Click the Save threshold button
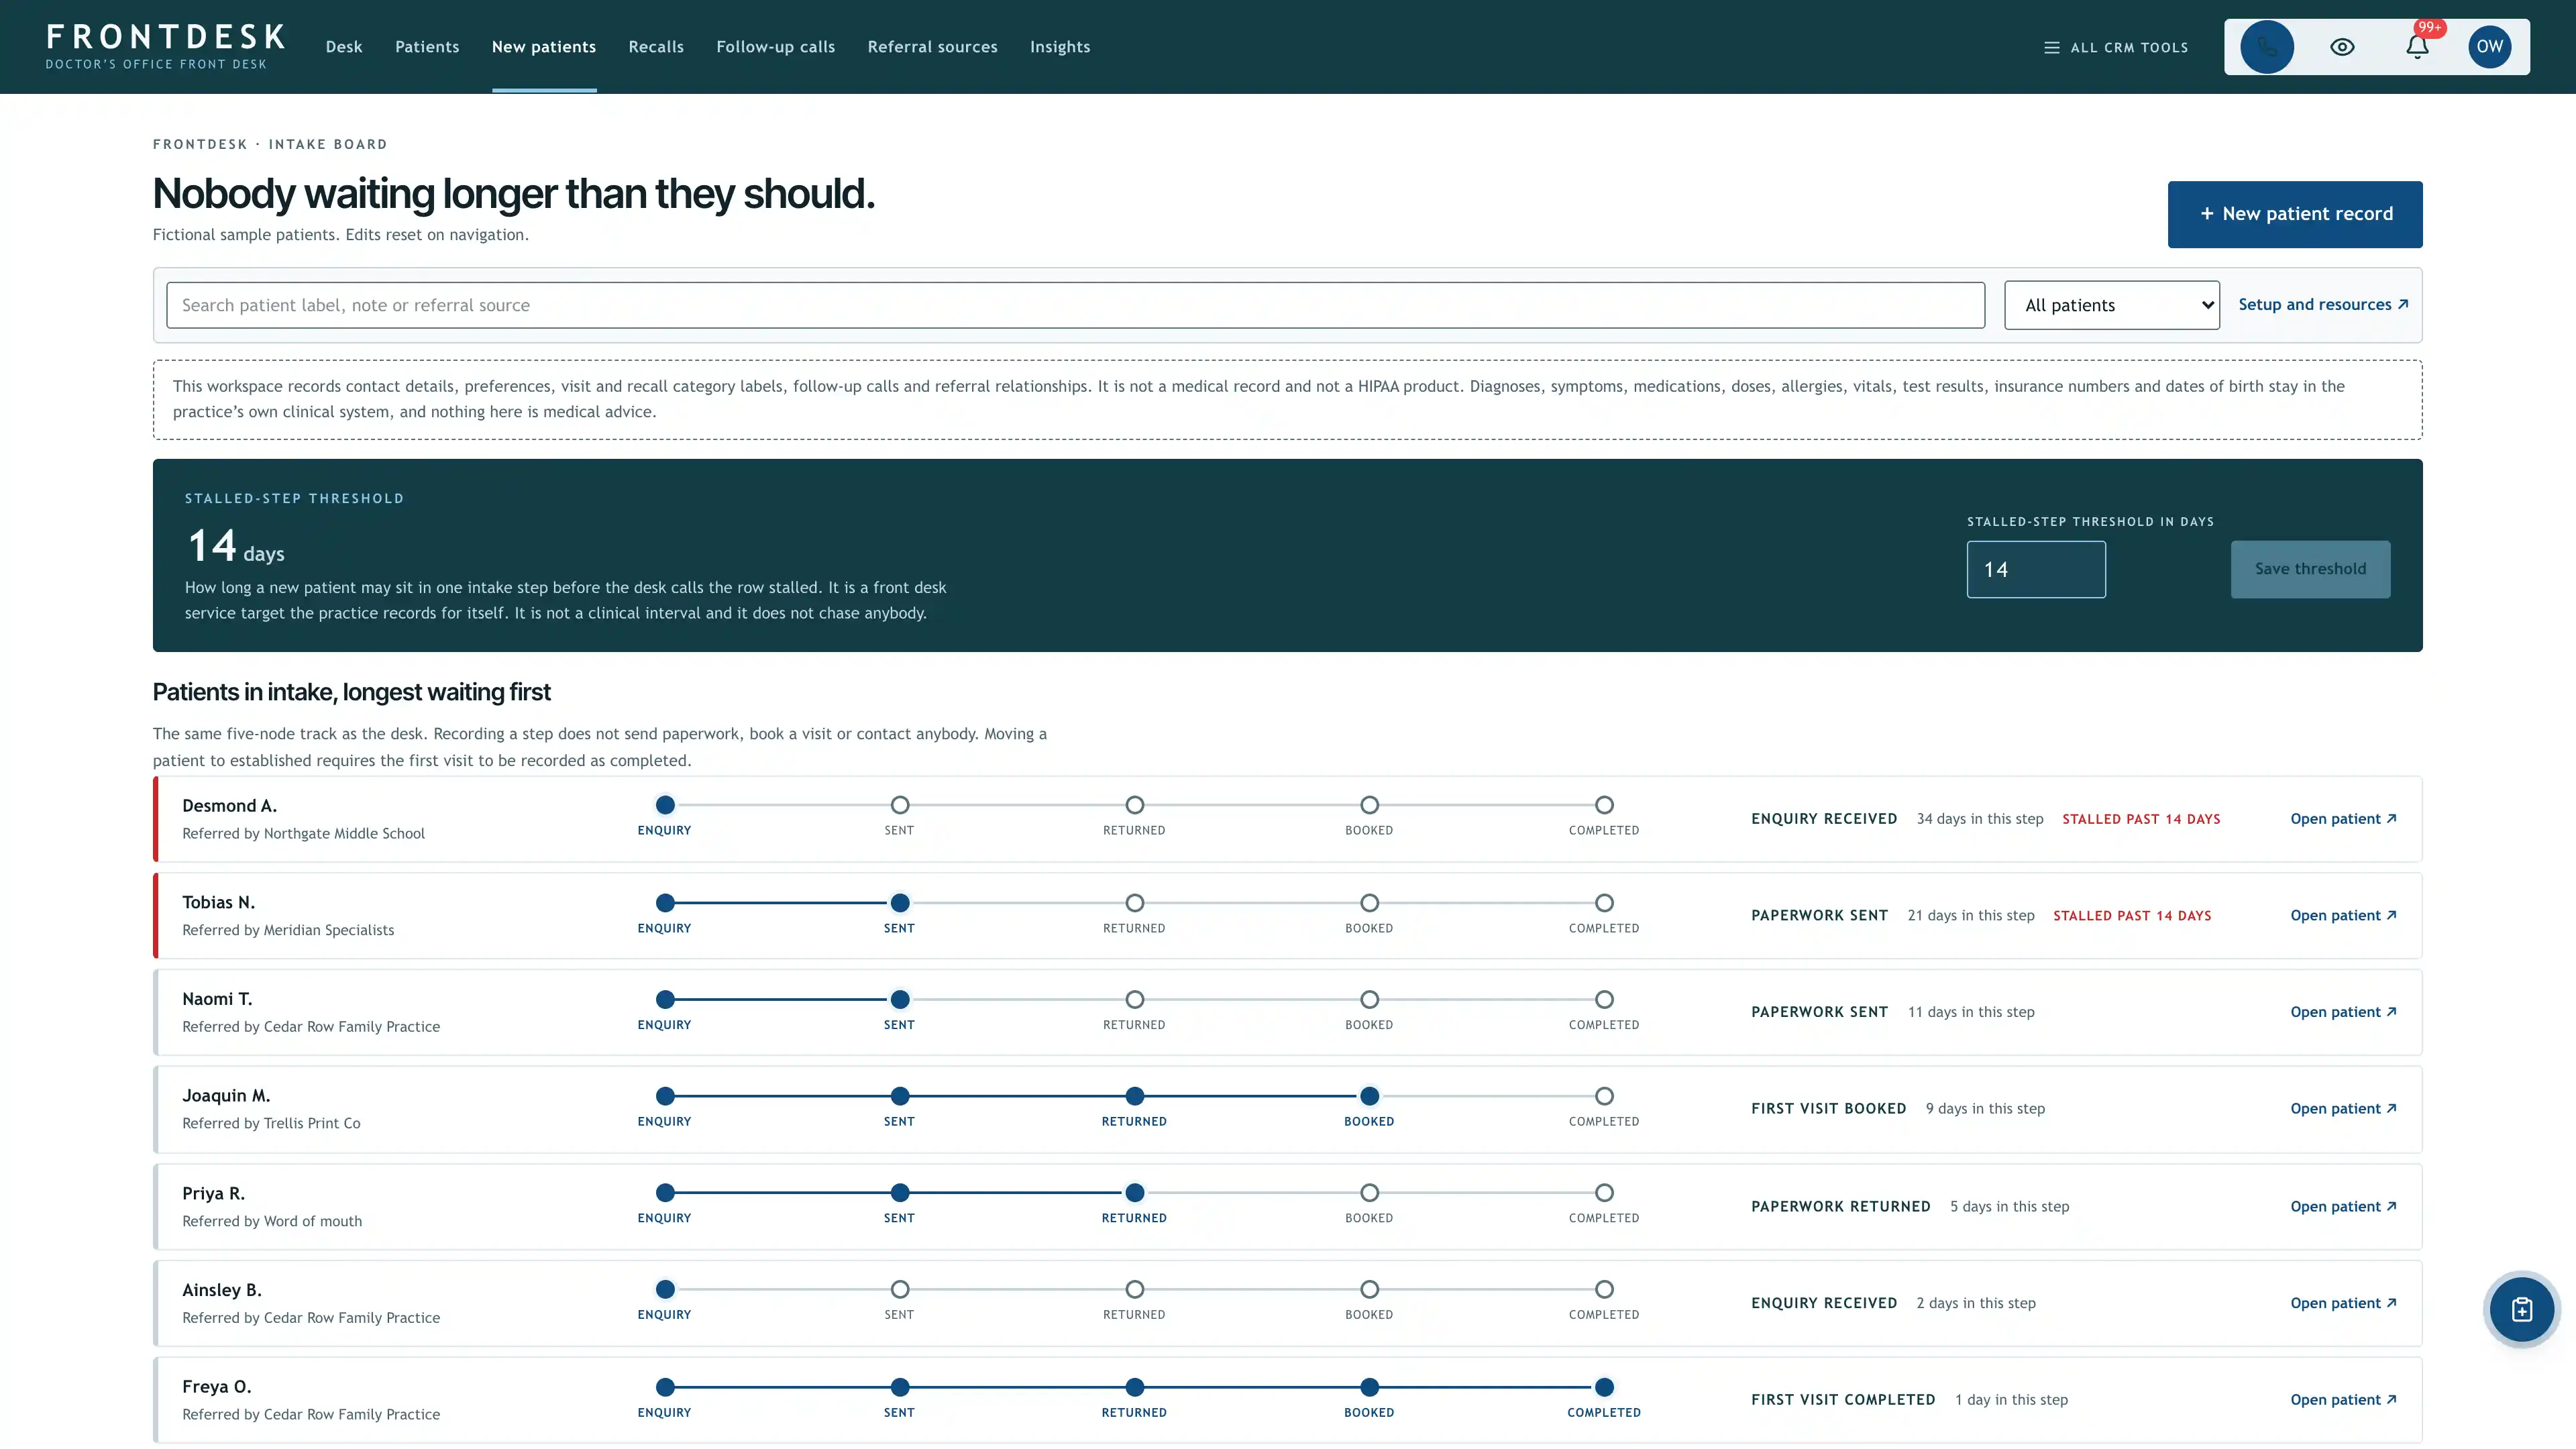Screen dimensions: 2576x1449 [2310, 570]
